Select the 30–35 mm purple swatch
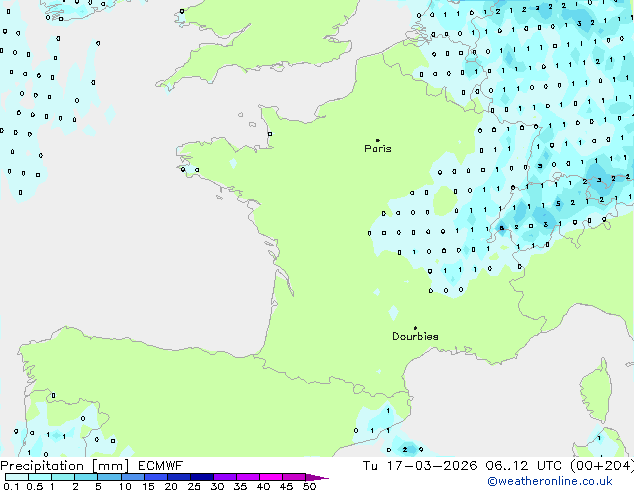634x490 pixels. tap(224, 477)
